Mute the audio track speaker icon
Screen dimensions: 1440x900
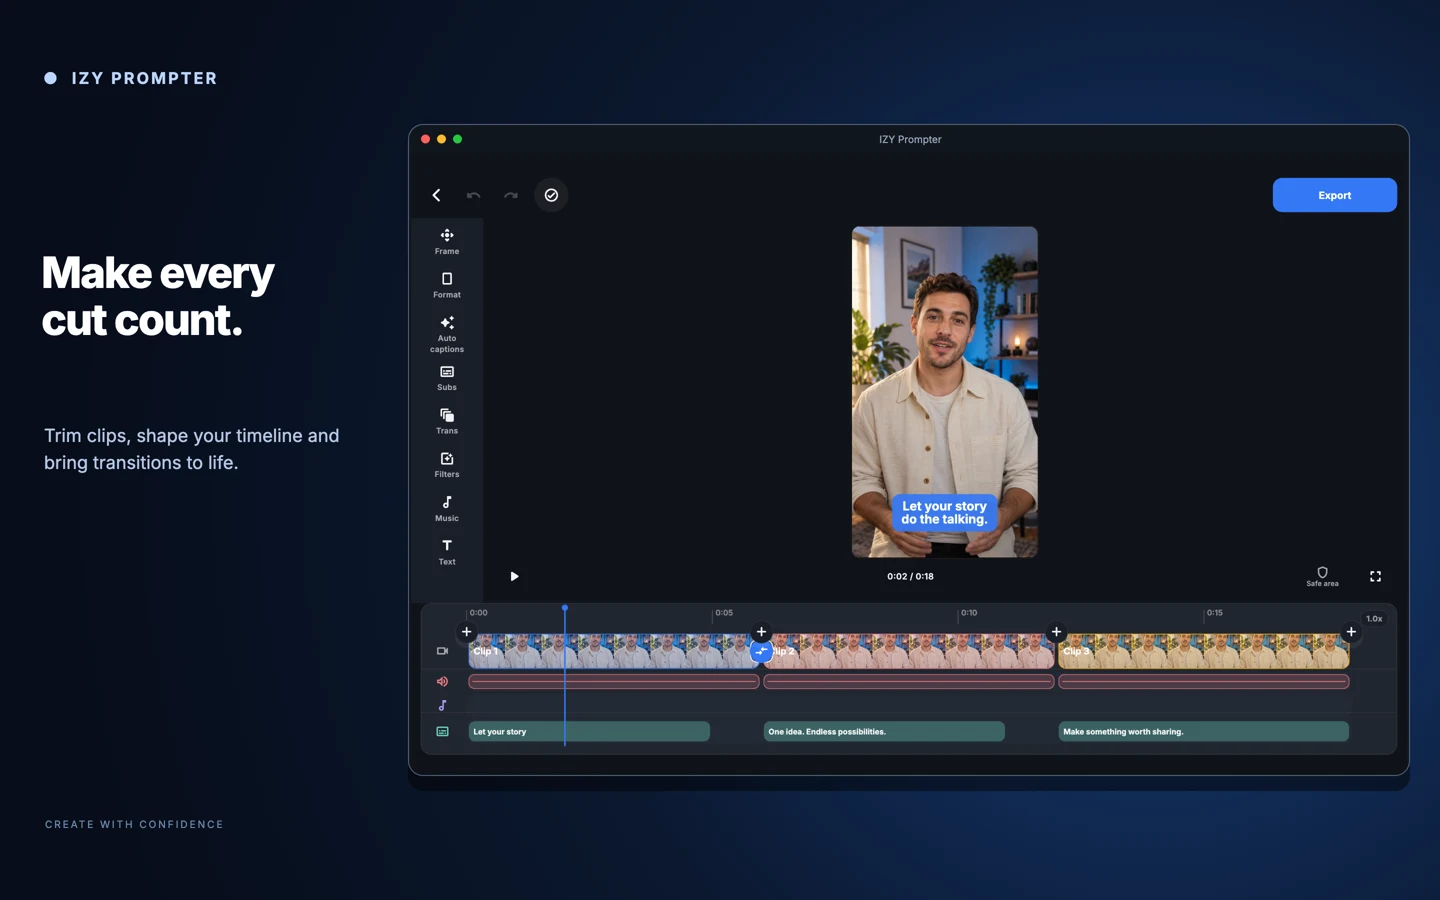tap(442, 682)
